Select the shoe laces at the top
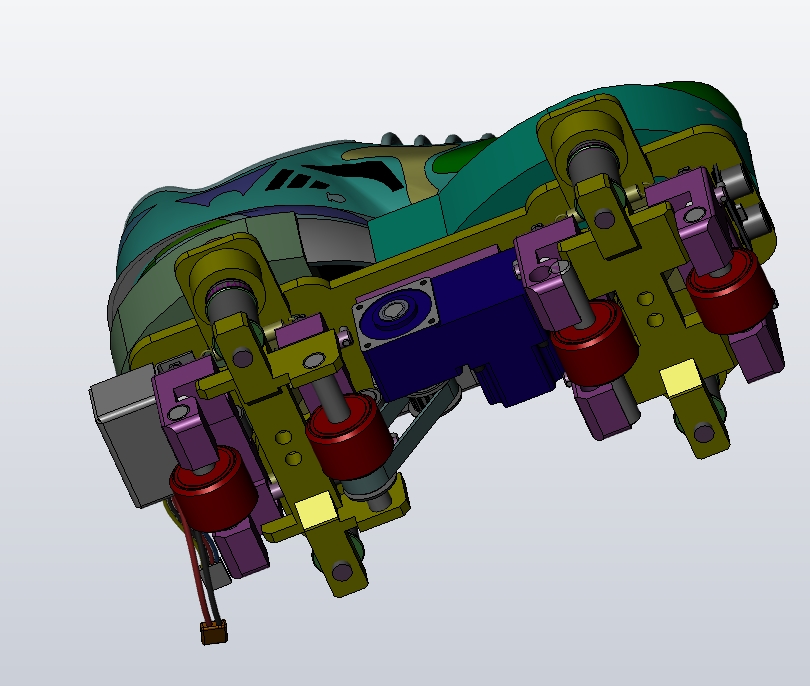Screen dimensions: 810x686 tap(437, 139)
